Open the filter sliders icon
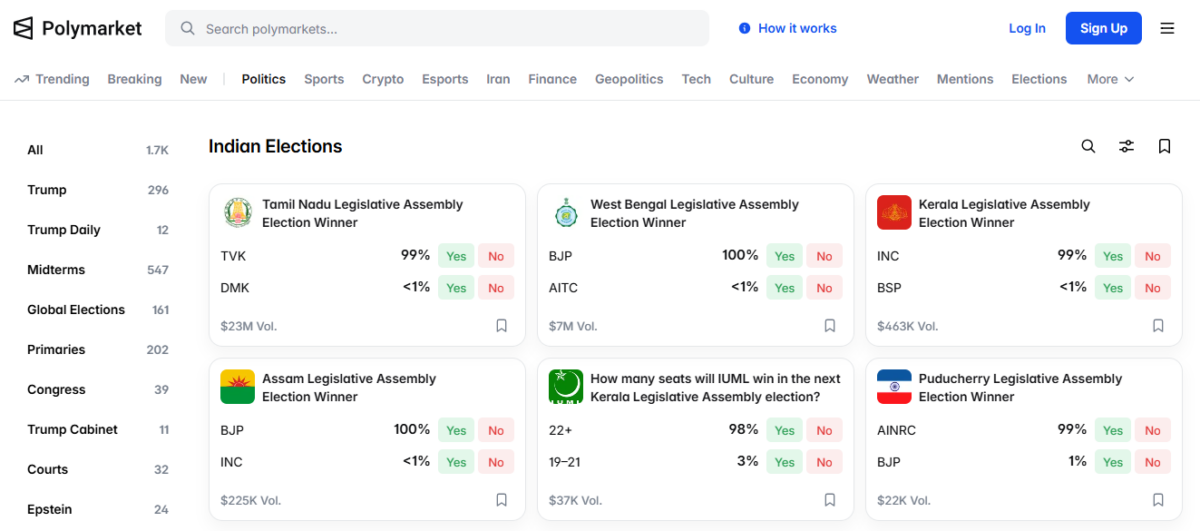This screenshot has height=531, width=1200. click(1126, 146)
